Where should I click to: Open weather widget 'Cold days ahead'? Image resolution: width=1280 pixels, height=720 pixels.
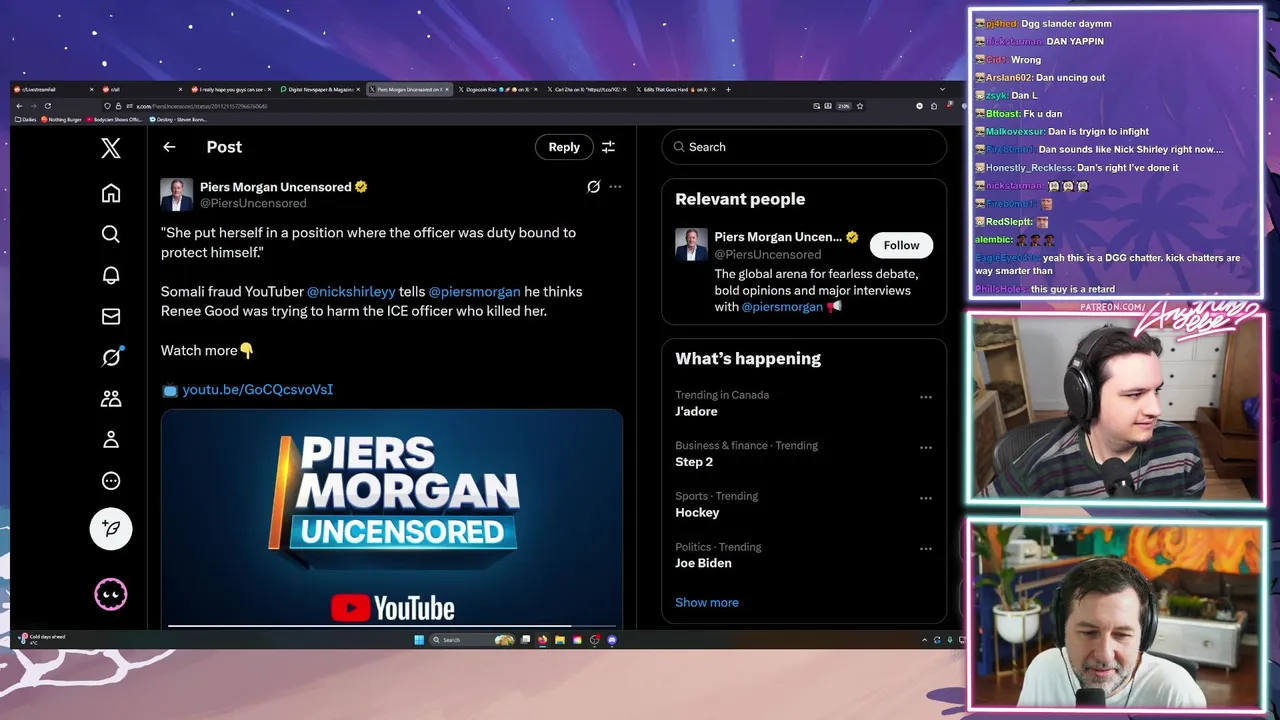[41, 639]
